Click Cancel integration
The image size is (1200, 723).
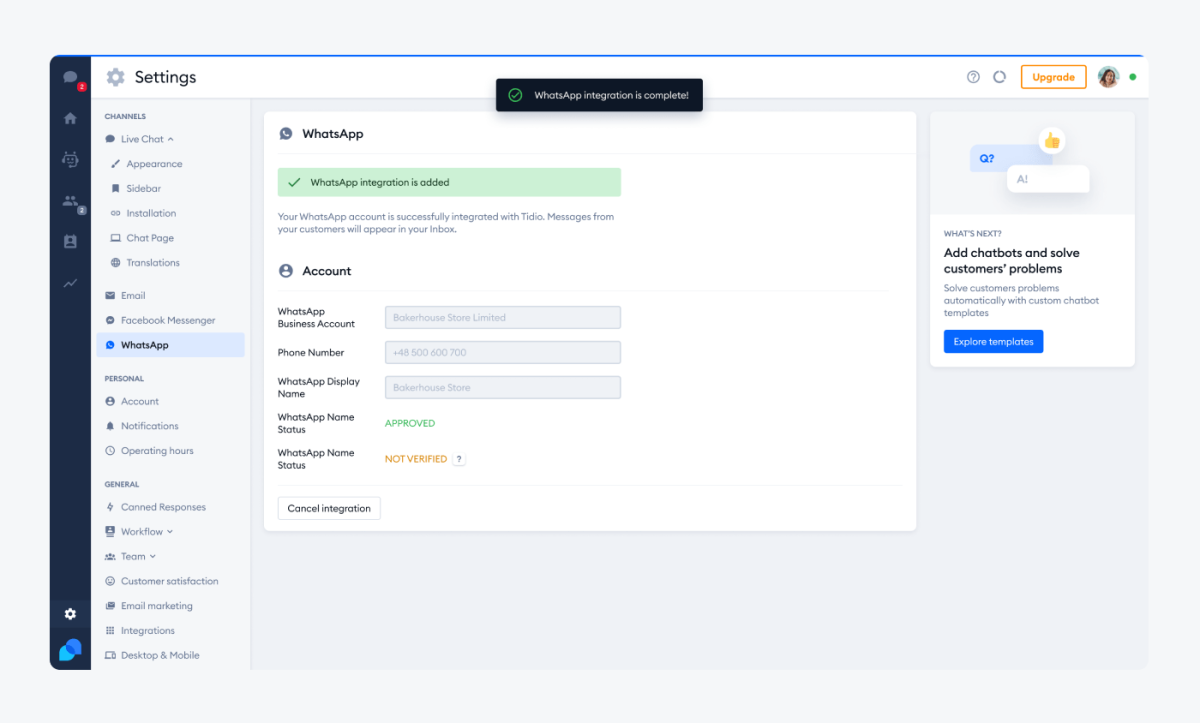pyautogui.click(x=329, y=508)
